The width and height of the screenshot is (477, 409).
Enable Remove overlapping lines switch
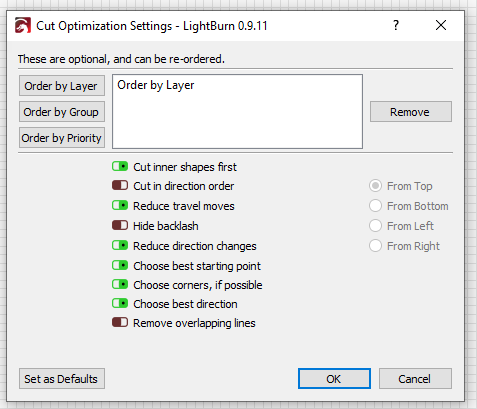[120, 322]
